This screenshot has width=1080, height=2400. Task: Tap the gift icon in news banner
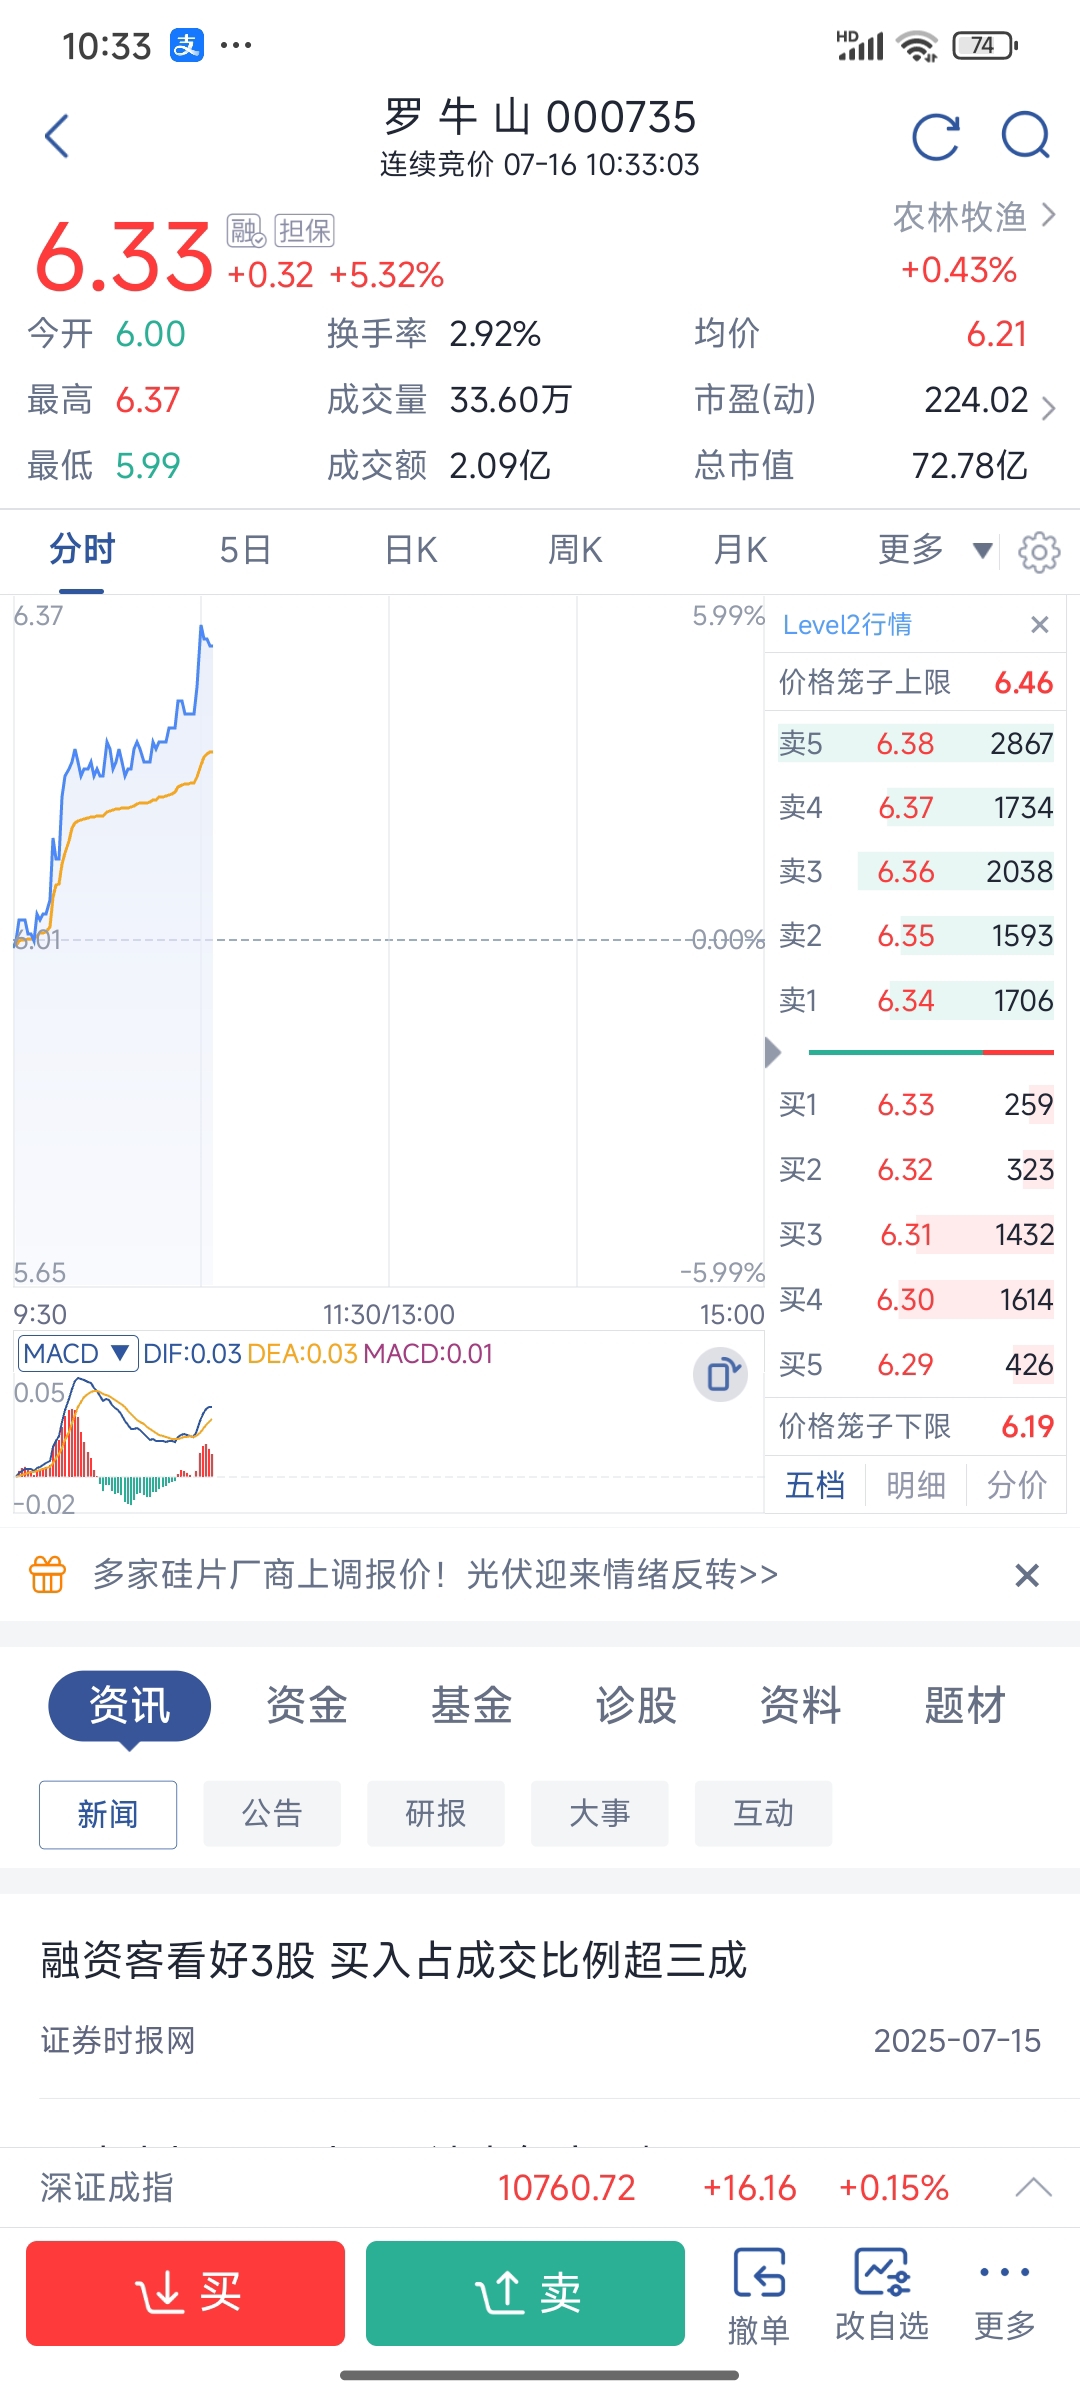click(x=47, y=1574)
